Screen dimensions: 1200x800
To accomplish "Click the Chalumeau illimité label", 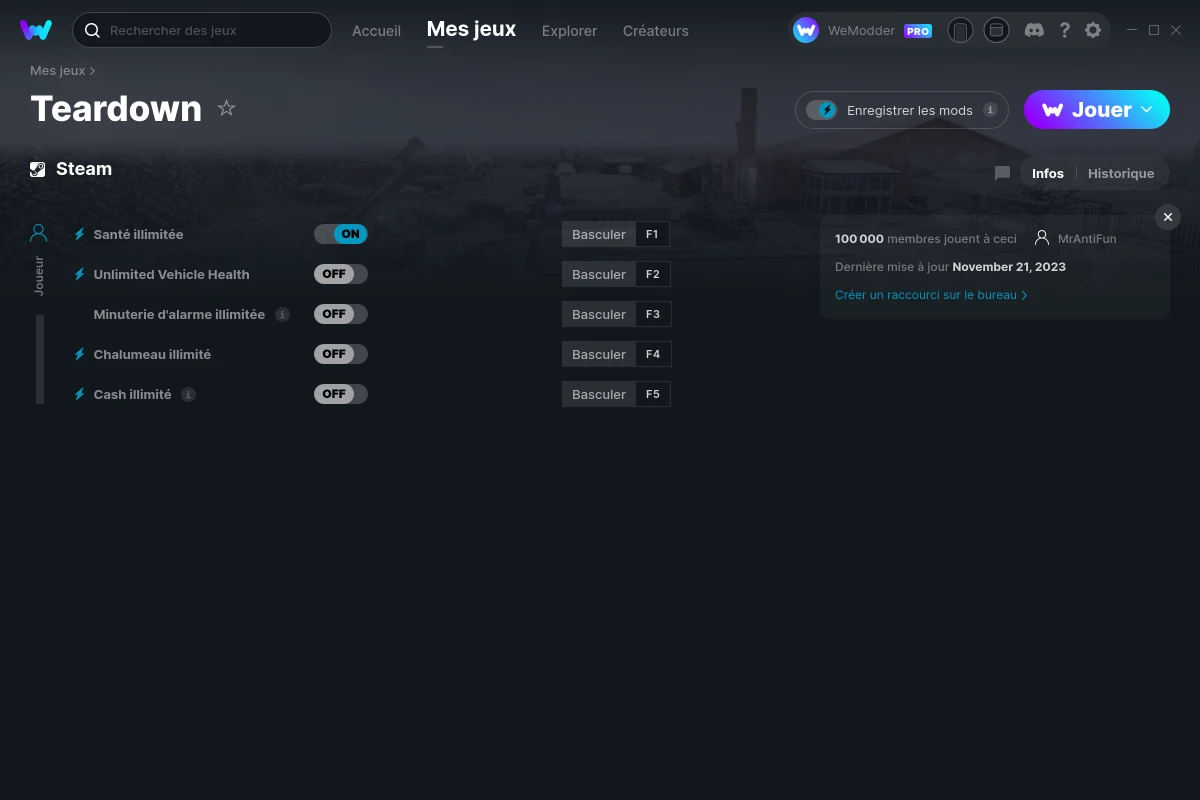I will click(x=152, y=354).
